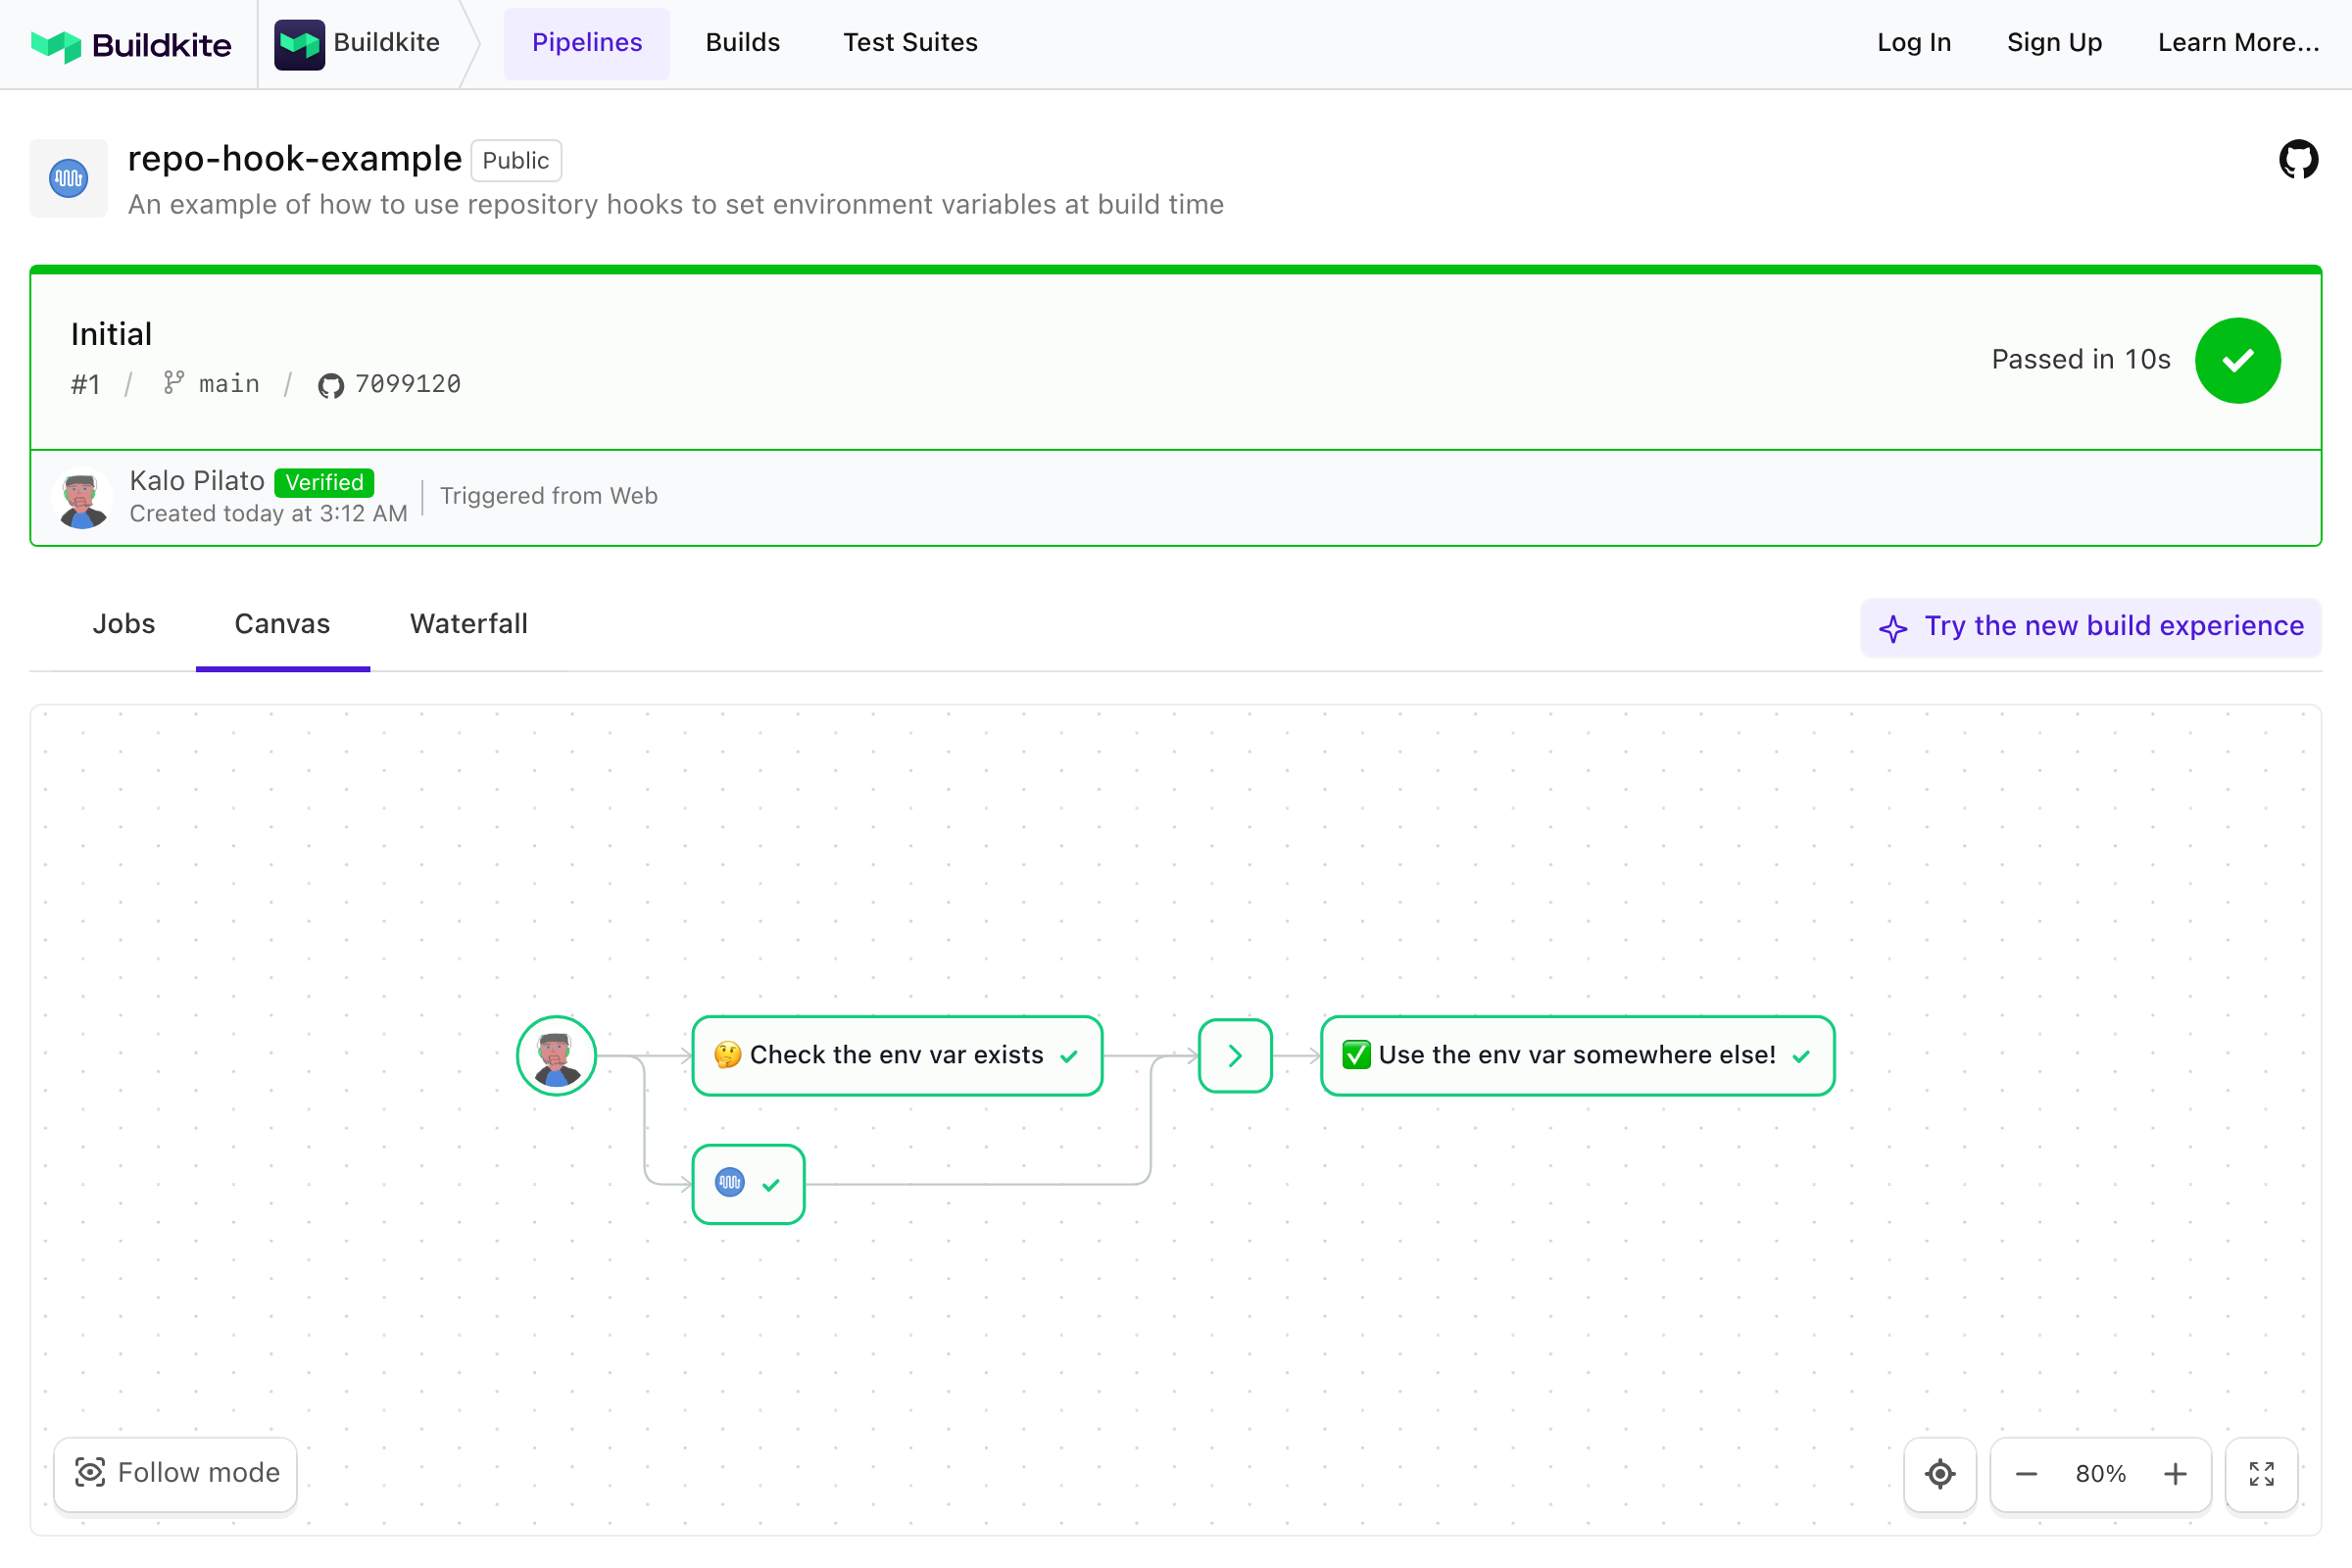Viewport: 2352px width, 1568px height.
Task: Click the pipeline upload step node
Action: tap(748, 1184)
